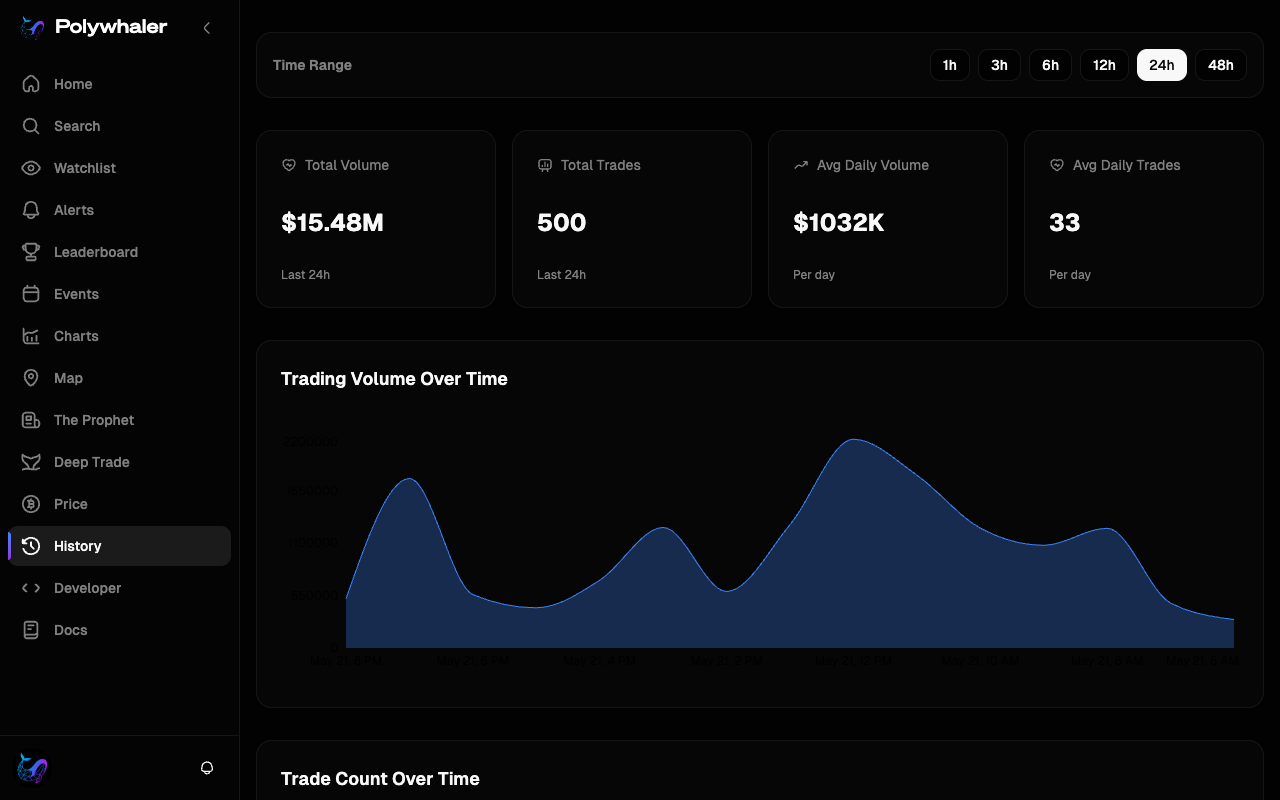1280x800 pixels.
Task: Click the Total Volume card icon
Action: click(x=289, y=165)
